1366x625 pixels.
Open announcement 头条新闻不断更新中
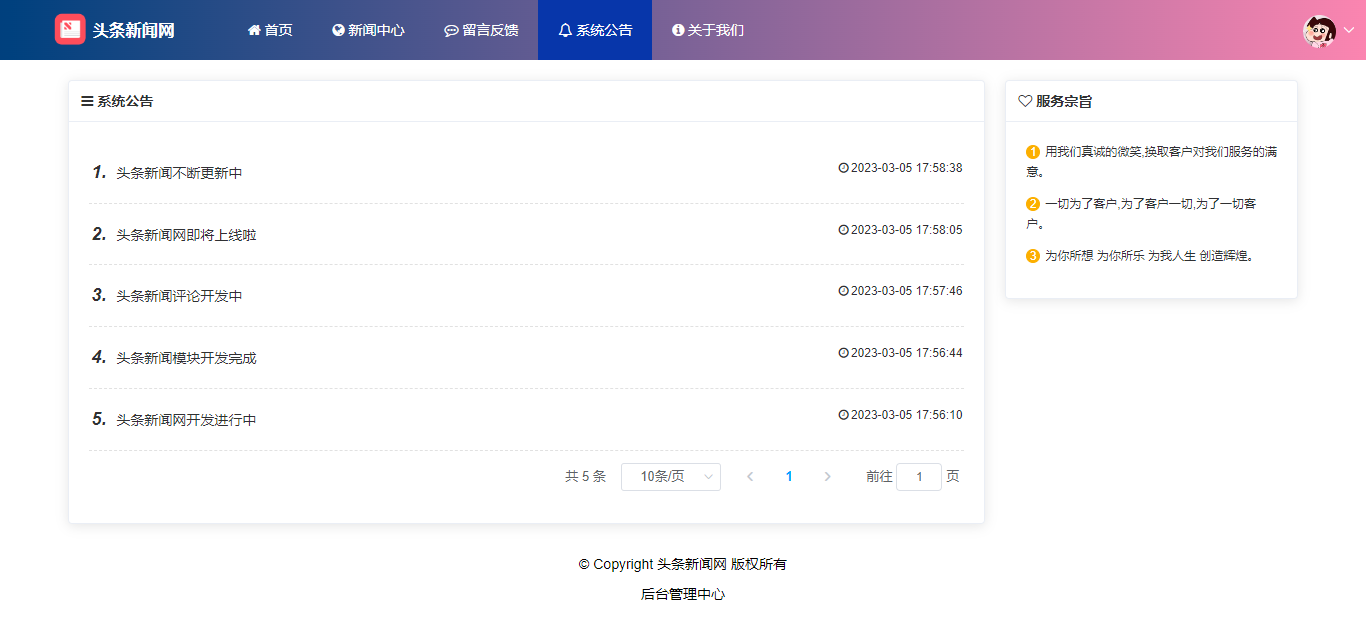pos(179,173)
